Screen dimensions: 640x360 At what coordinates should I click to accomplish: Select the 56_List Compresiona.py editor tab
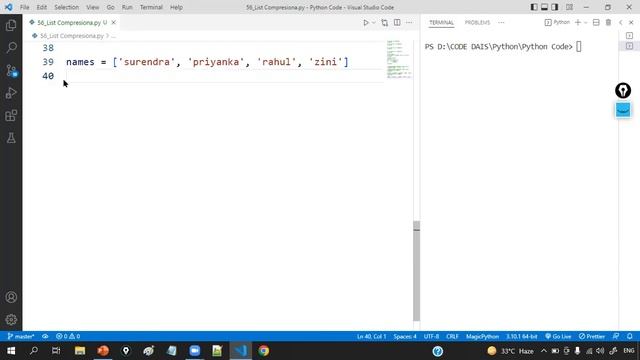click(x=68, y=23)
